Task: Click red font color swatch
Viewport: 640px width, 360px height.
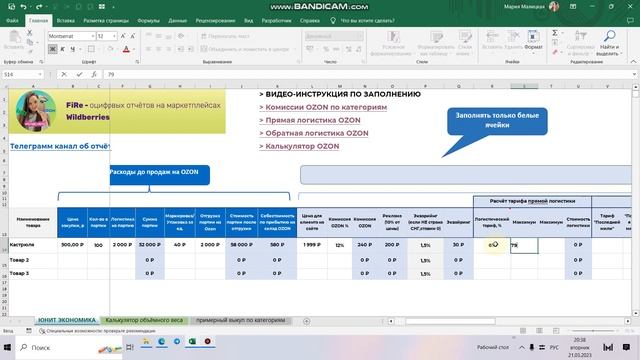Action: tap(126, 49)
